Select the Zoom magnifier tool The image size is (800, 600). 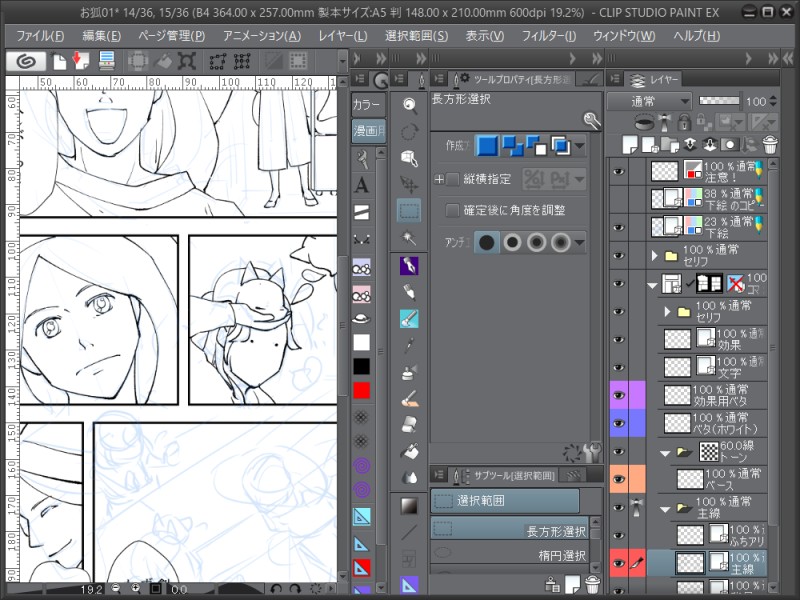tap(409, 105)
